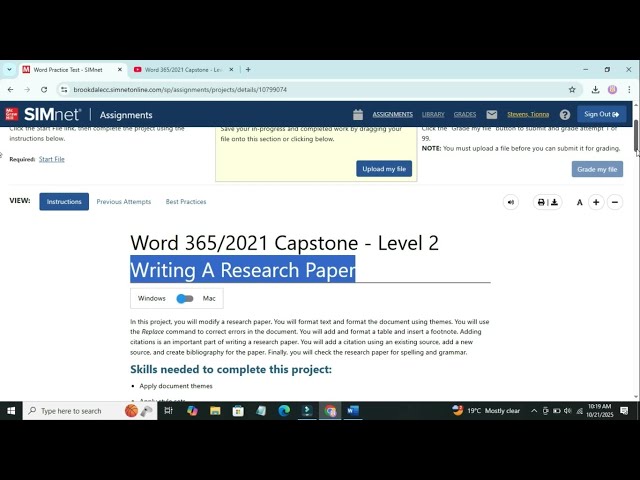The image size is (640, 480).
Task: Decrease text size with minus icon
Action: (x=615, y=202)
